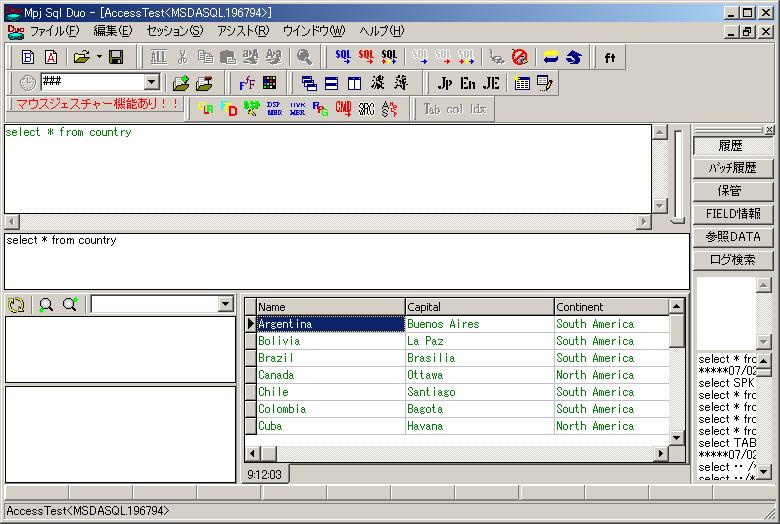Click the 参照DATA button
Viewport: 780px width, 524px height.
[x=733, y=237]
